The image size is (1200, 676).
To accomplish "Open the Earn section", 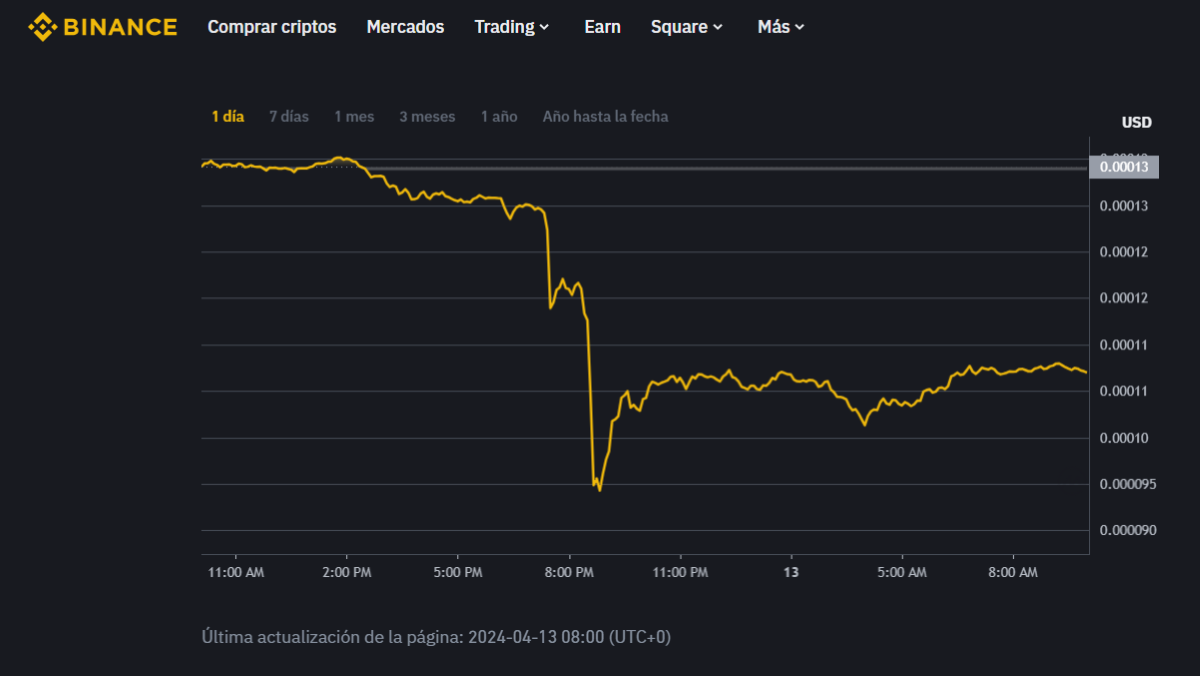I will click(x=602, y=27).
